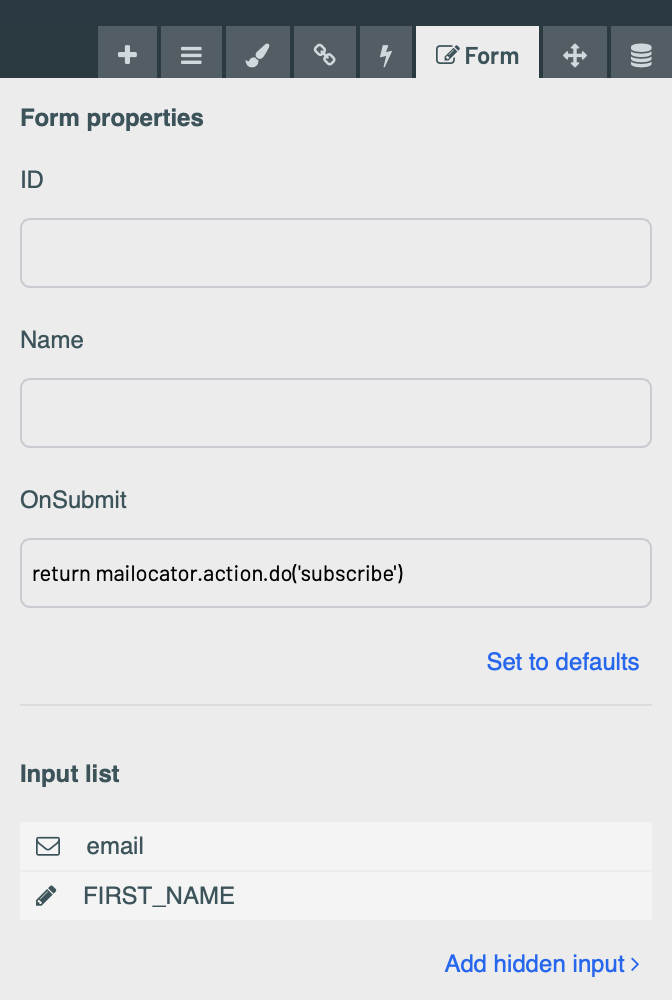Screen dimensions: 672x1000
Task: Focus the Name input field
Action: 336,413
